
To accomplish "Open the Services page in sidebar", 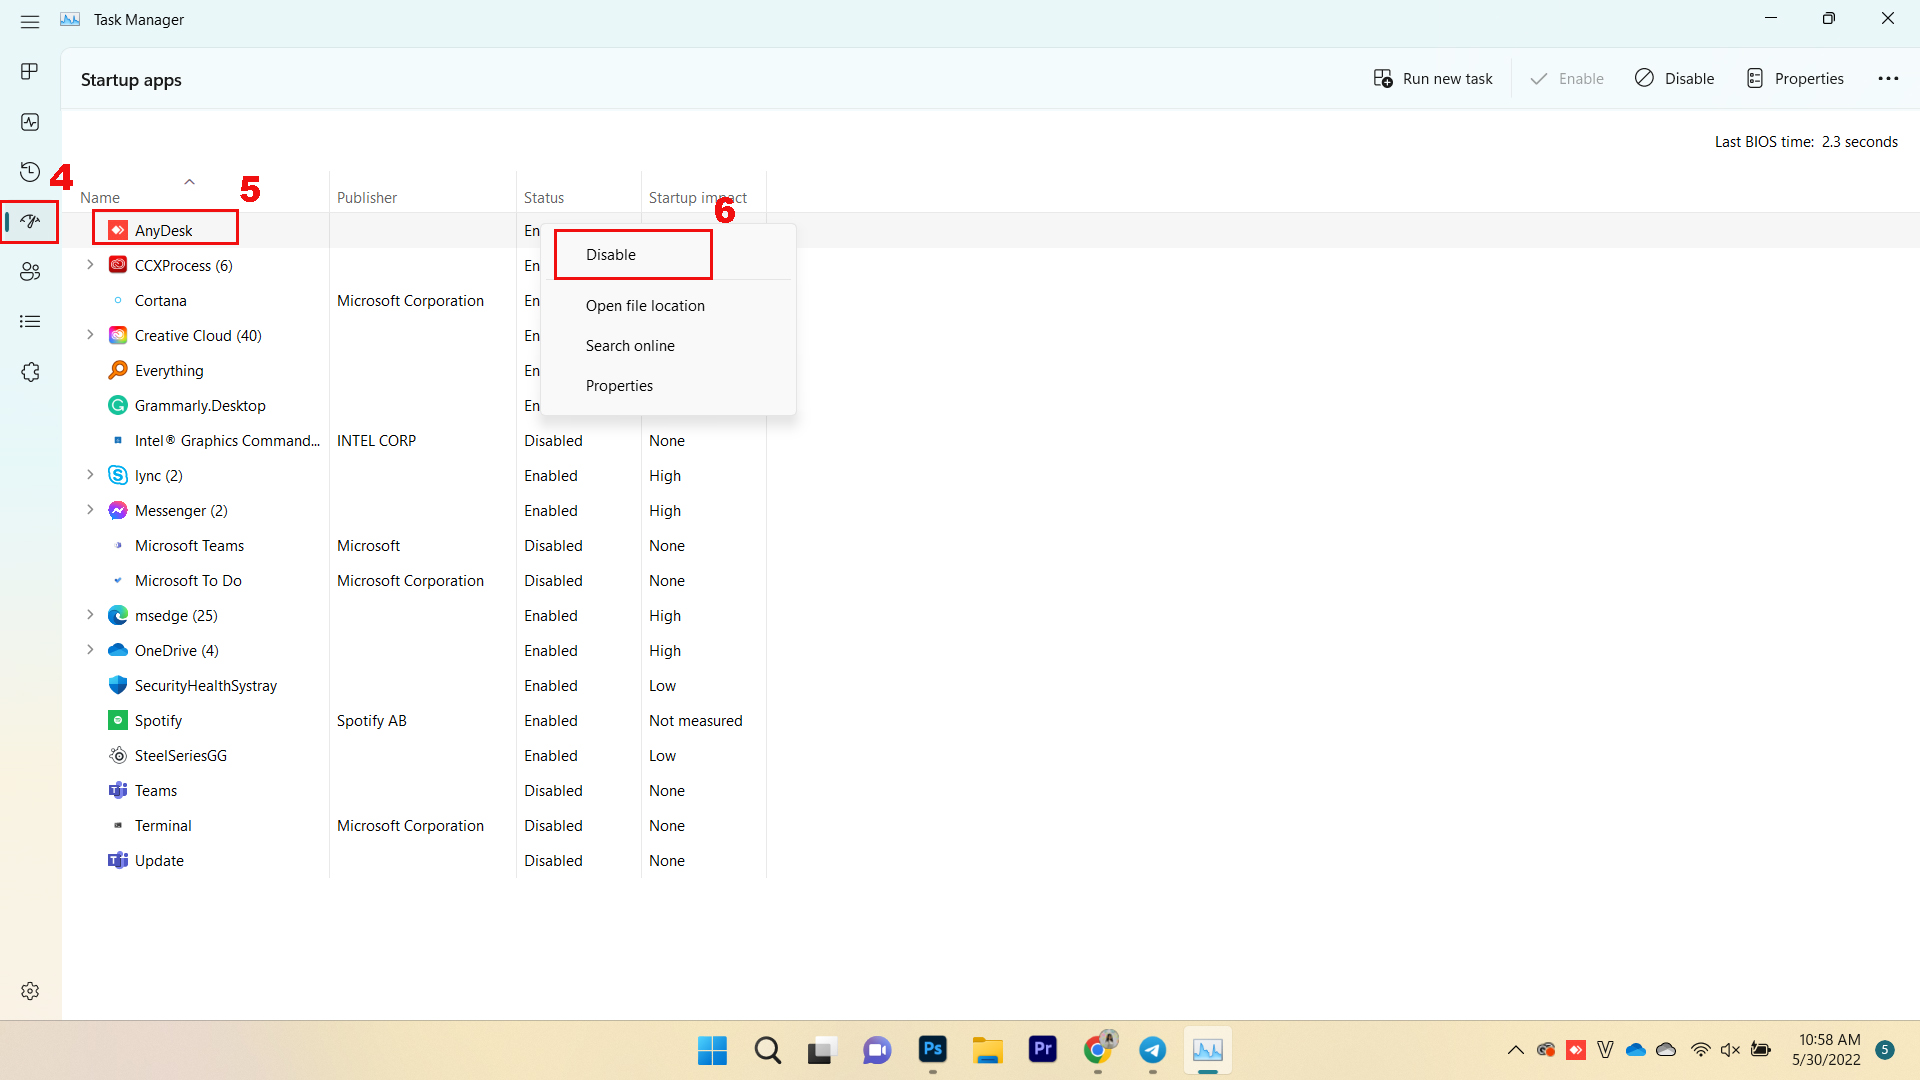I will [30, 372].
